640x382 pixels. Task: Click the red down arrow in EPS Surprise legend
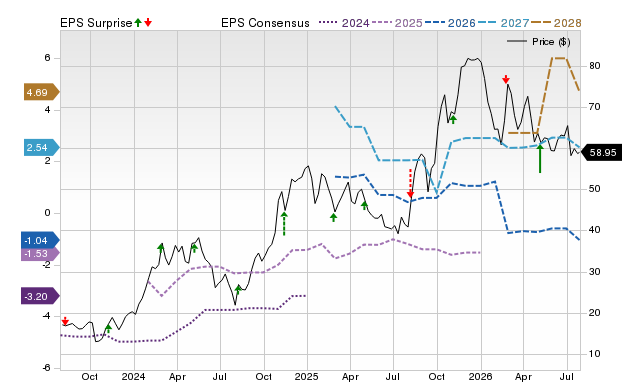[148, 23]
